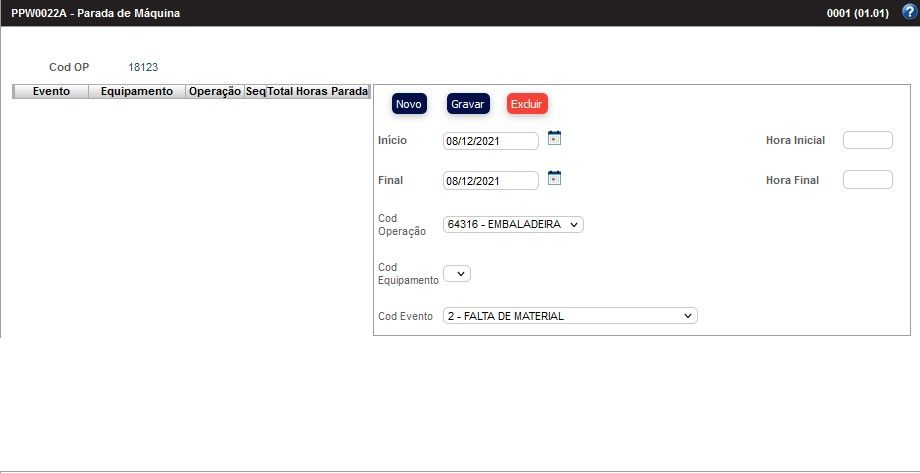Click the Cod OP value 18123
The height and width of the screenshot is (473, 920).
coord(143,67)
